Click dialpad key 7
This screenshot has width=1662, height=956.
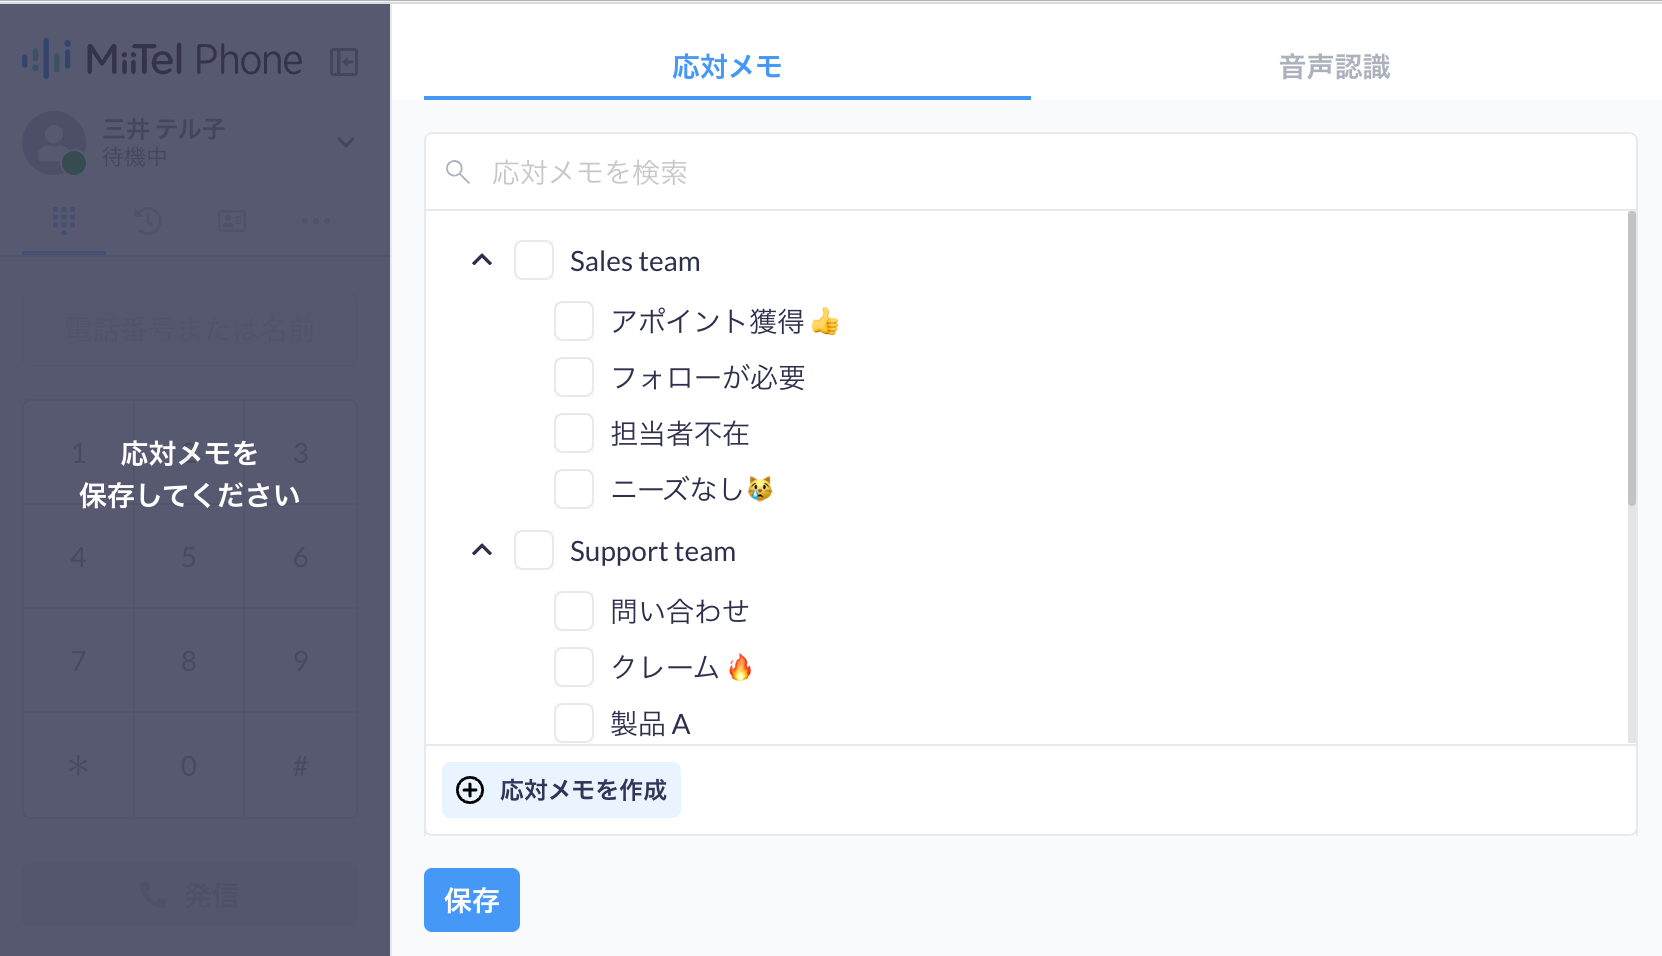[x=78, y=661]
